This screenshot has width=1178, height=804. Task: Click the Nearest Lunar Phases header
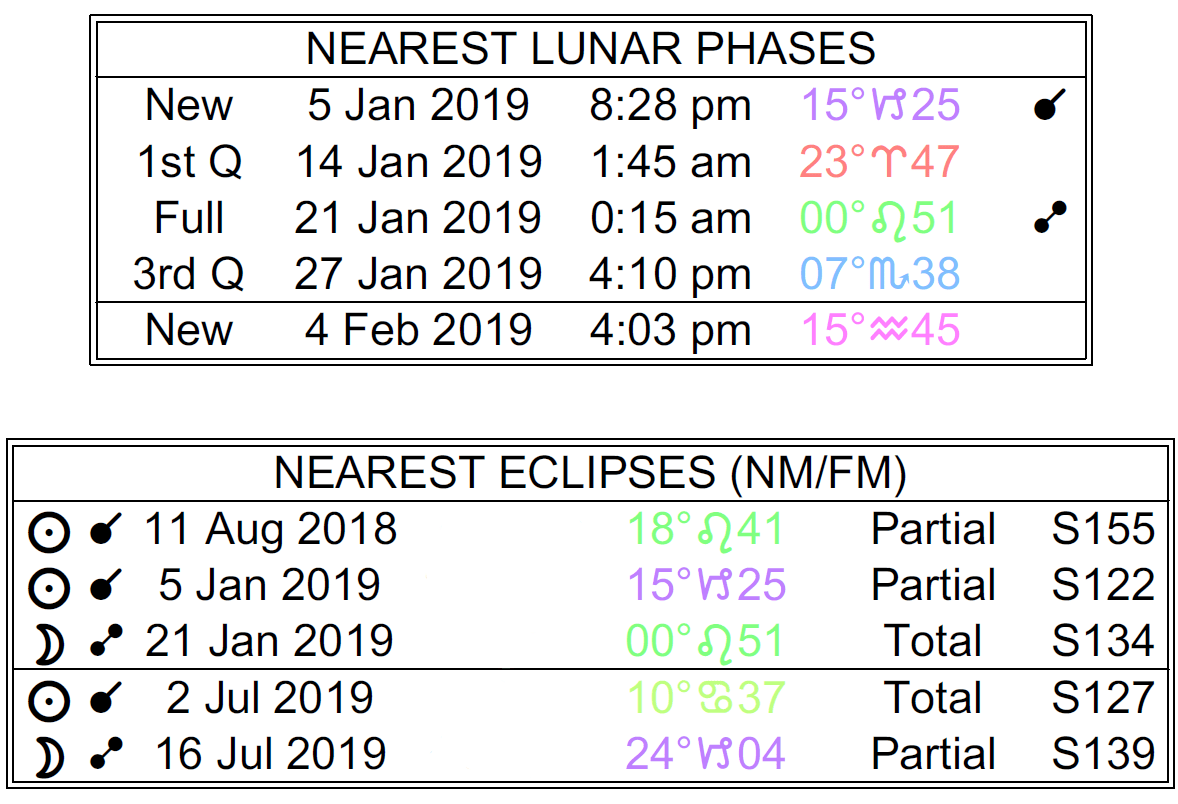click(590, 48)
